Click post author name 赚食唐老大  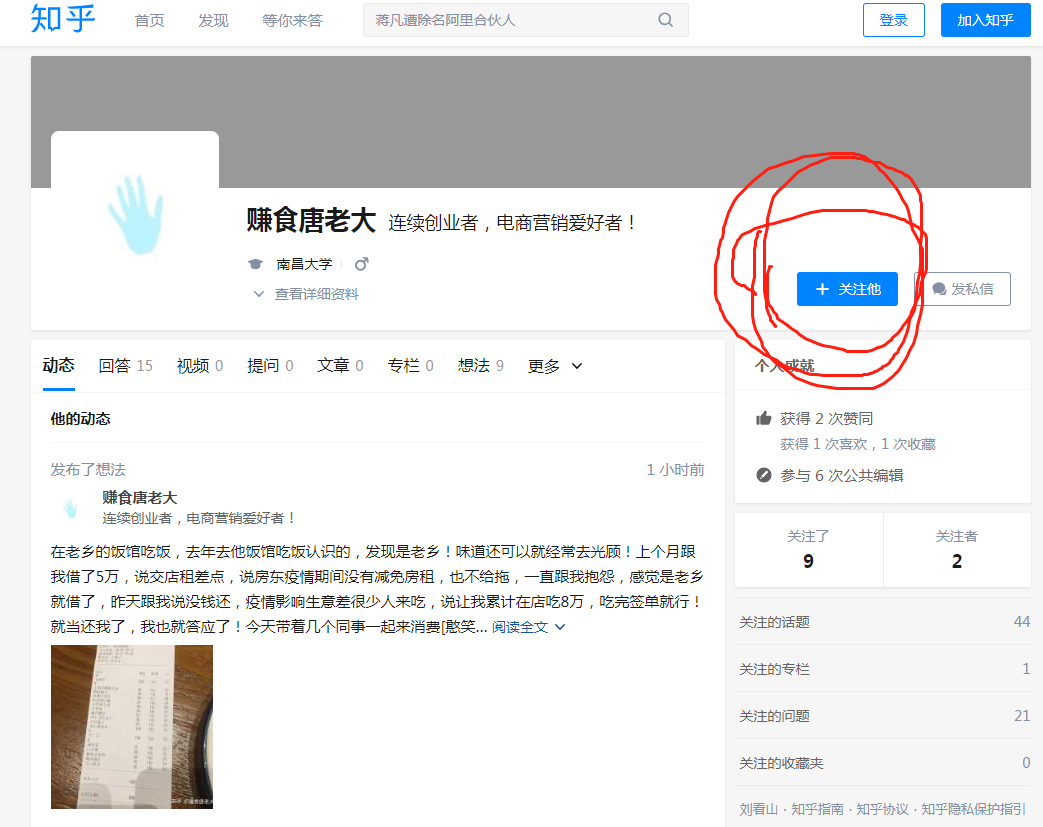[x=140, y=498]
